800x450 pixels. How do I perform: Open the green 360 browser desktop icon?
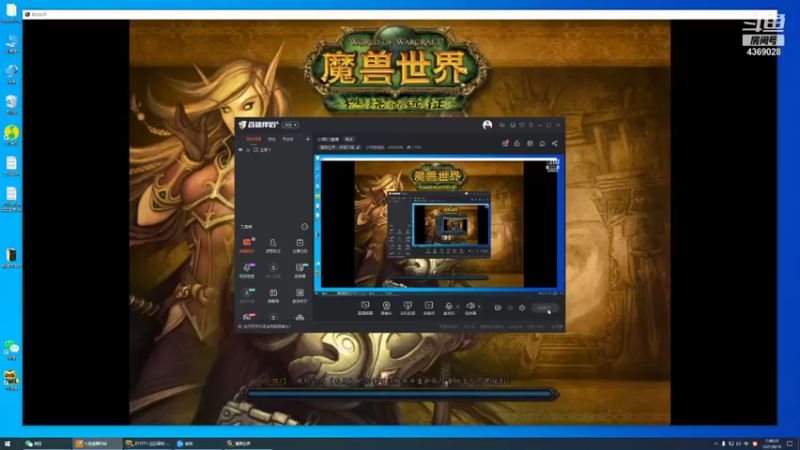point(11,135)
